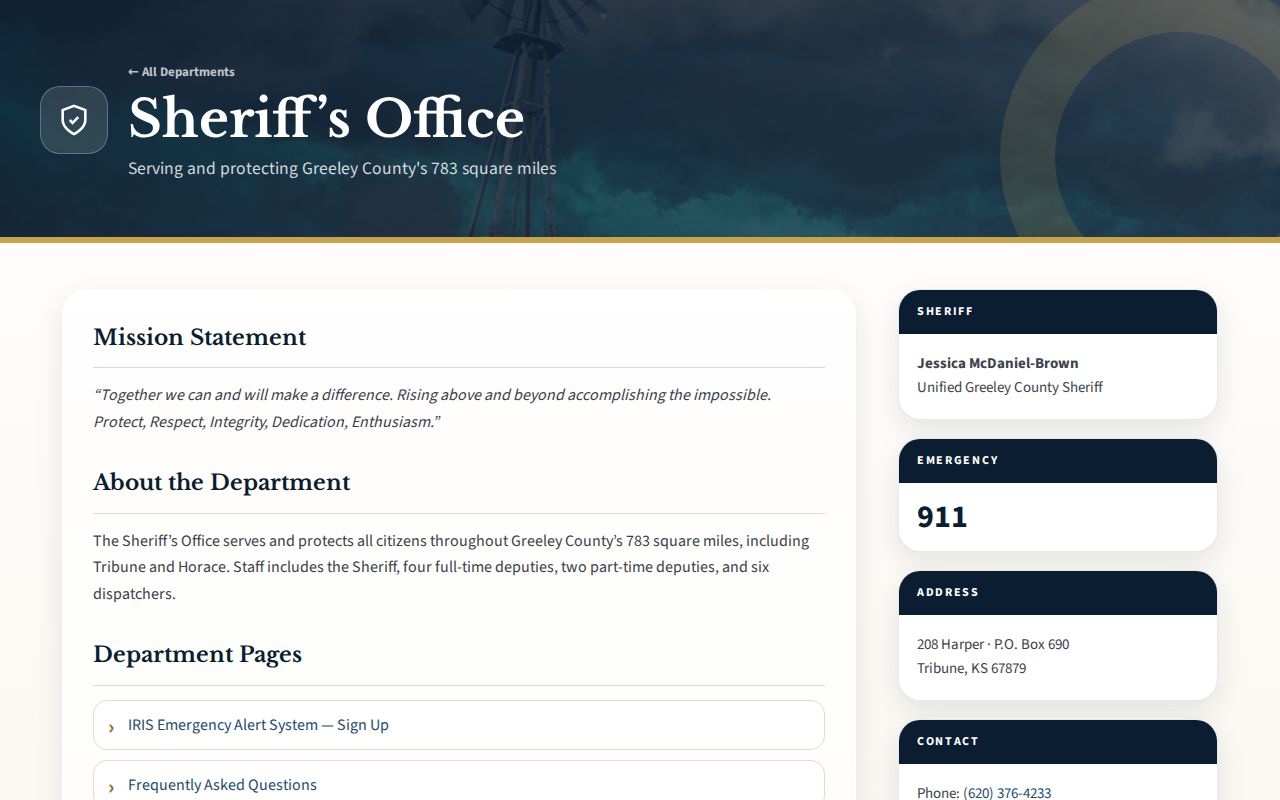Click the shield badge icon beside Sheriff's Office
Screen dimensions: 1280x800
click(x=74, y=120)
